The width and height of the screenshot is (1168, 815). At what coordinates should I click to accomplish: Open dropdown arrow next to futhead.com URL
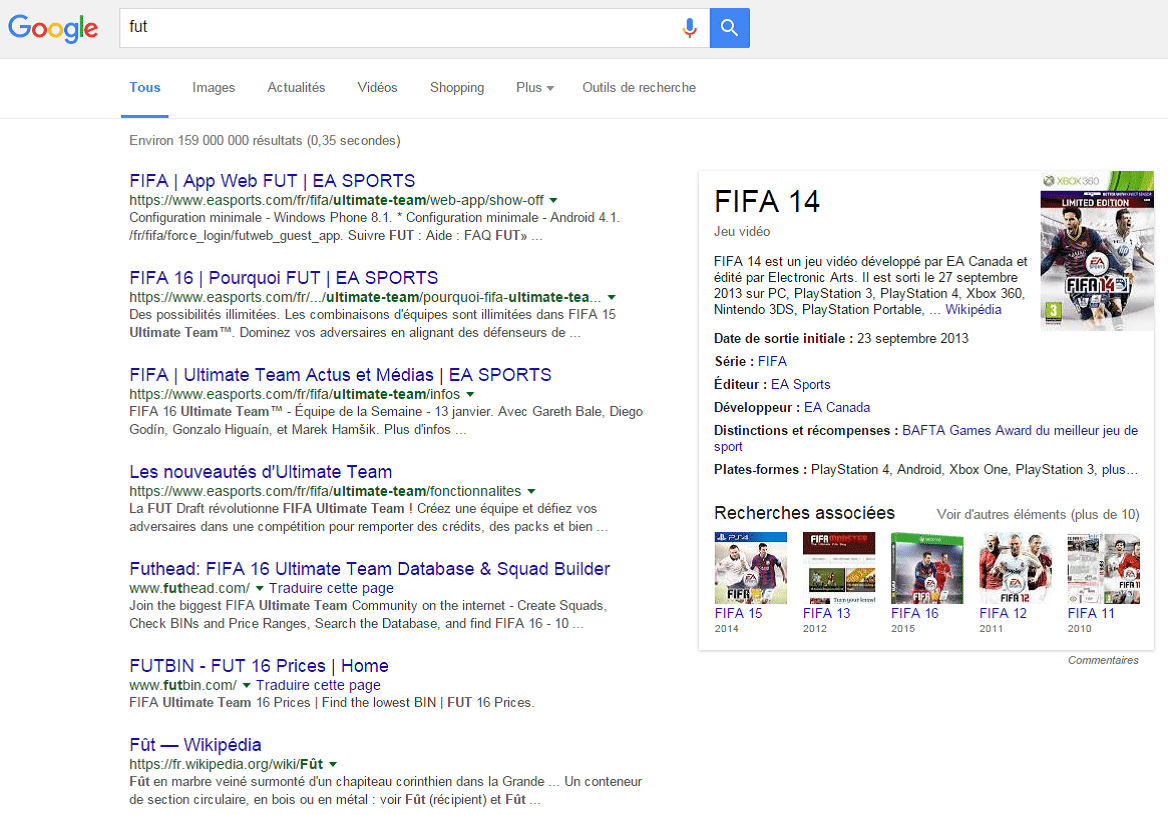[260, 588]
